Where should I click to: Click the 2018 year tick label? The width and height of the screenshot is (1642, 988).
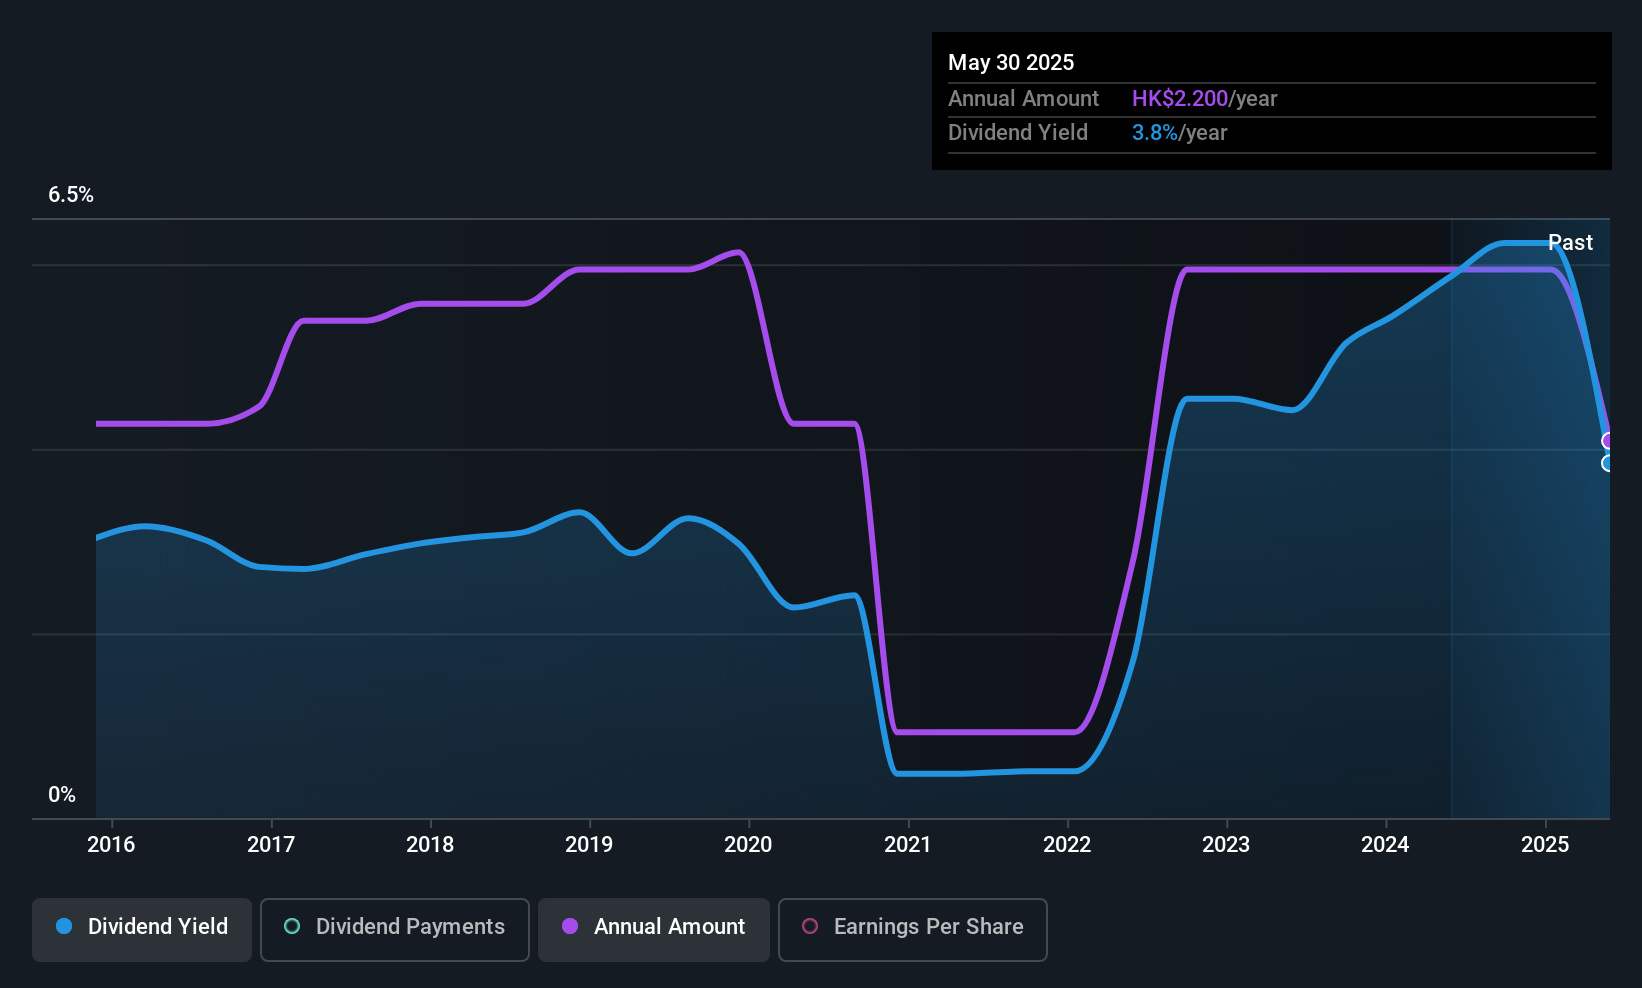click(x=430, y=845)
